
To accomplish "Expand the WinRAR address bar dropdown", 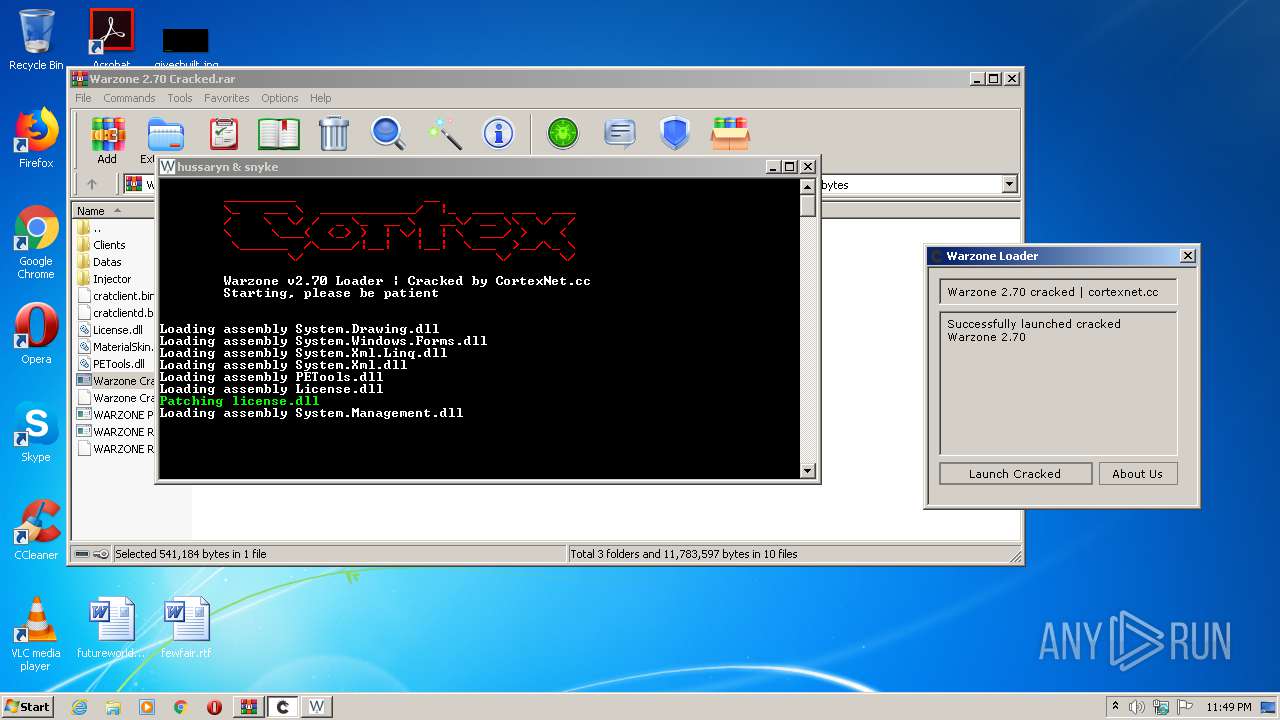I will (1009, 184).
